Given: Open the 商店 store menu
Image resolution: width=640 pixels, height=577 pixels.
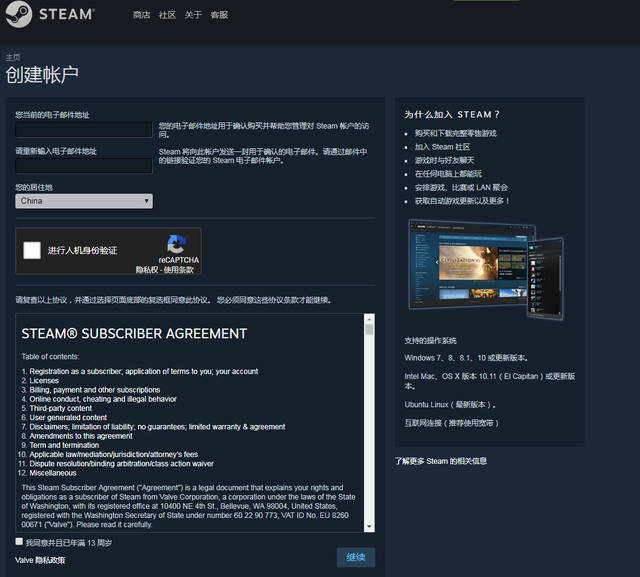Looking at the screenshot, I should (141, 15).
